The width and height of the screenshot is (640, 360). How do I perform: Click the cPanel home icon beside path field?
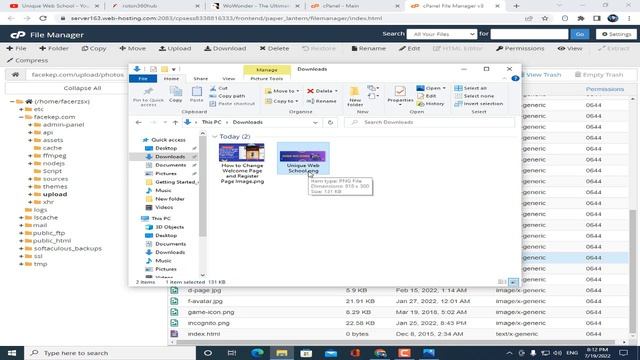click(x=15, y=75)
